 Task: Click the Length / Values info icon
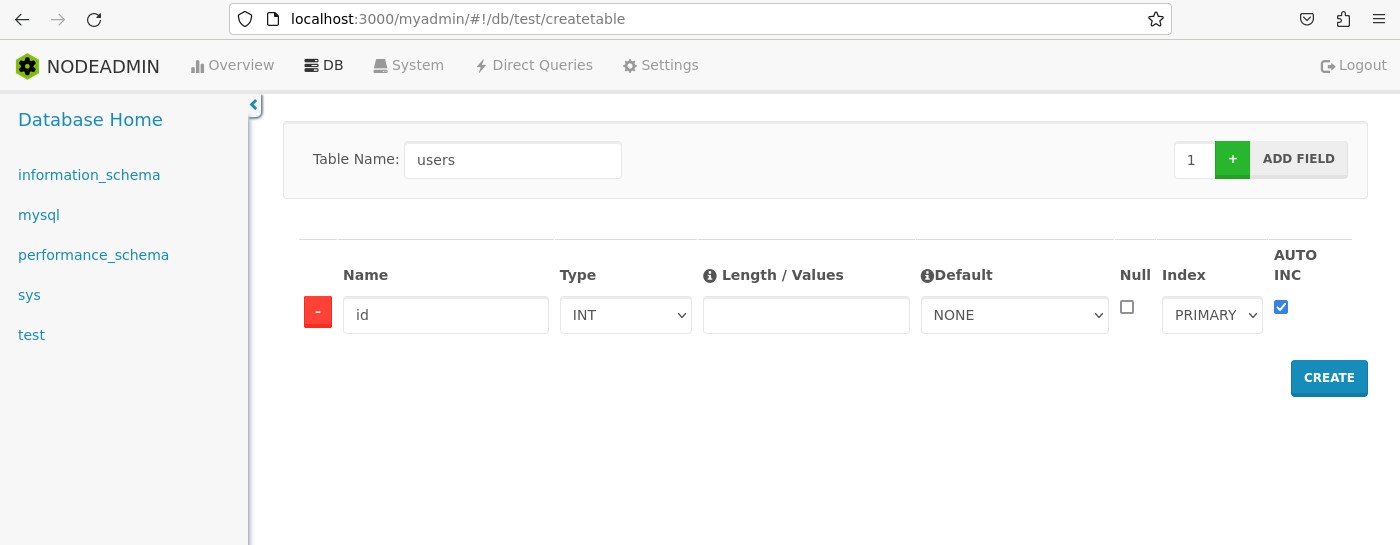[x=710, y=276]
